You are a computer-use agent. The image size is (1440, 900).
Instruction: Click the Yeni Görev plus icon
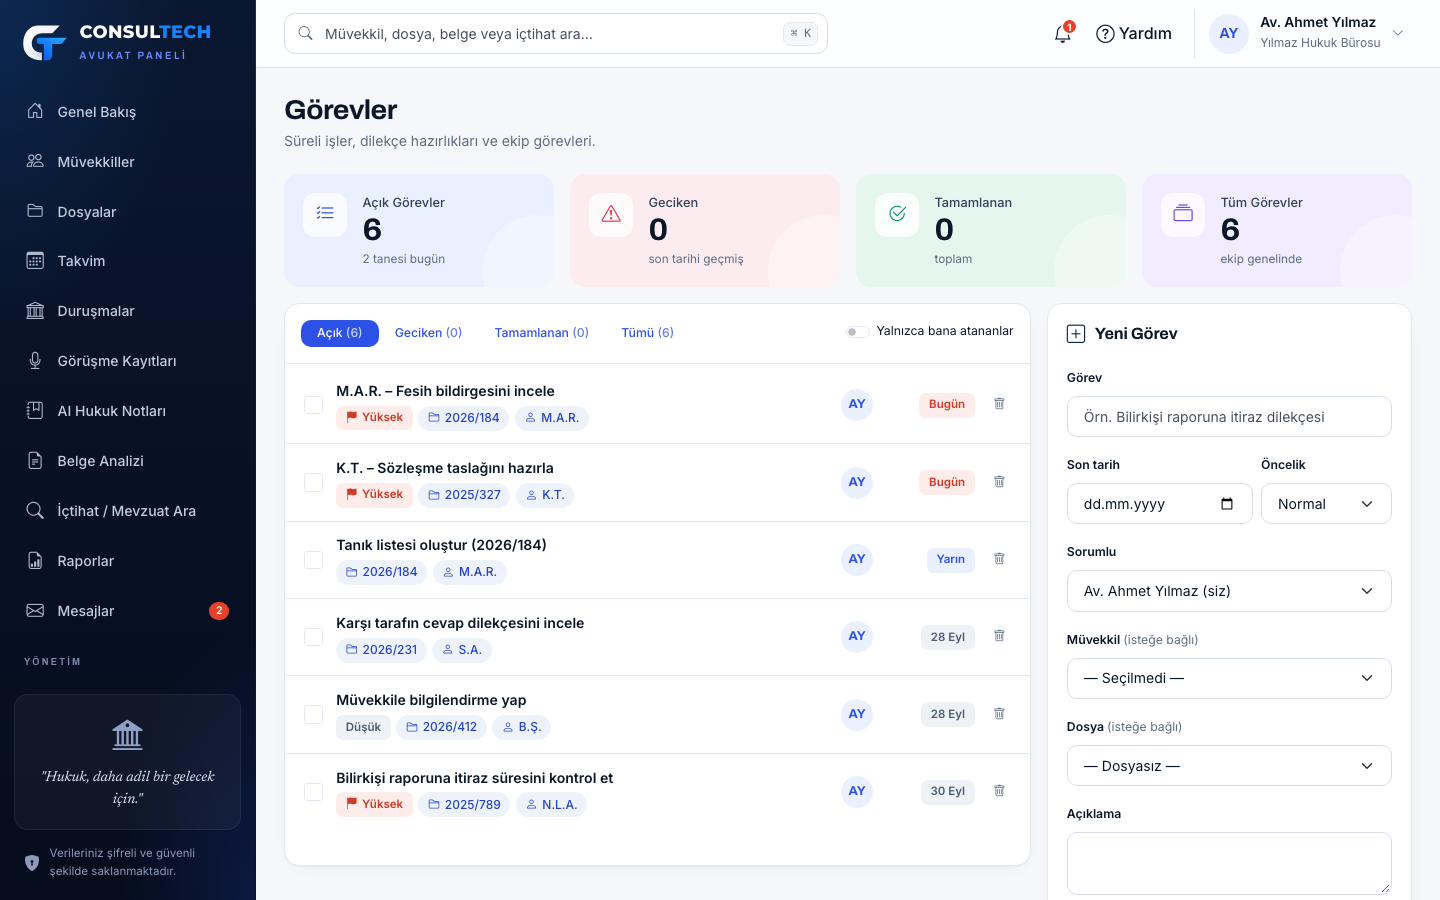coord(1076,334)
